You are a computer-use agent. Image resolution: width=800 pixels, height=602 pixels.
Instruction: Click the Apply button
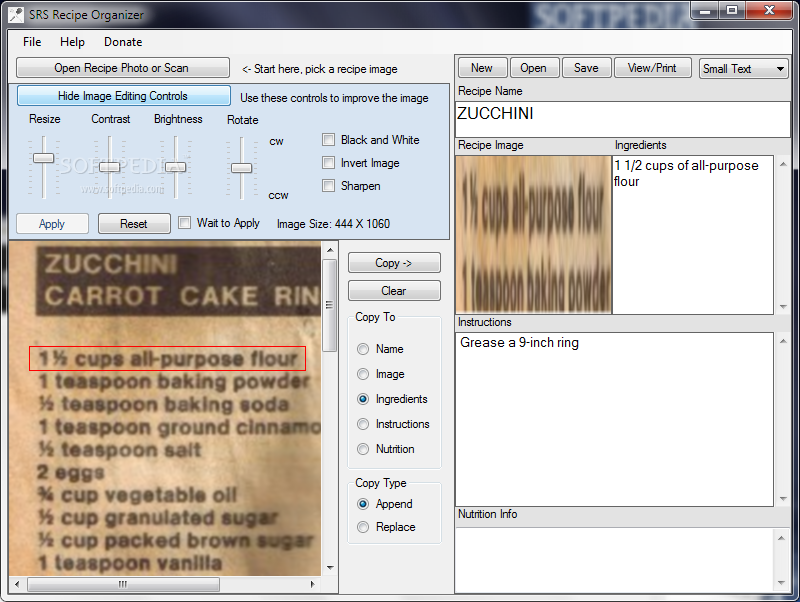(x=52, y=223)
